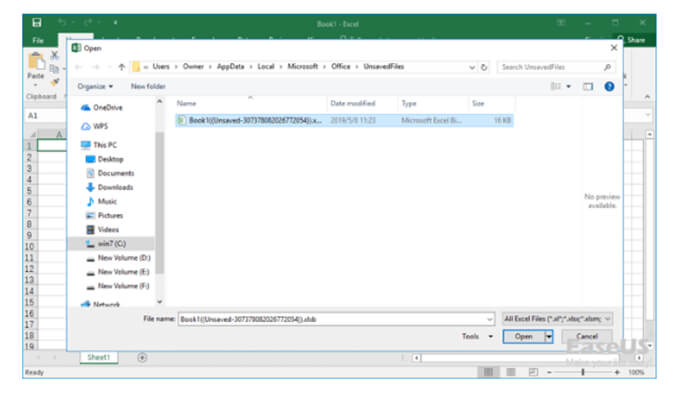Sort files by Type column

point(409,103)
